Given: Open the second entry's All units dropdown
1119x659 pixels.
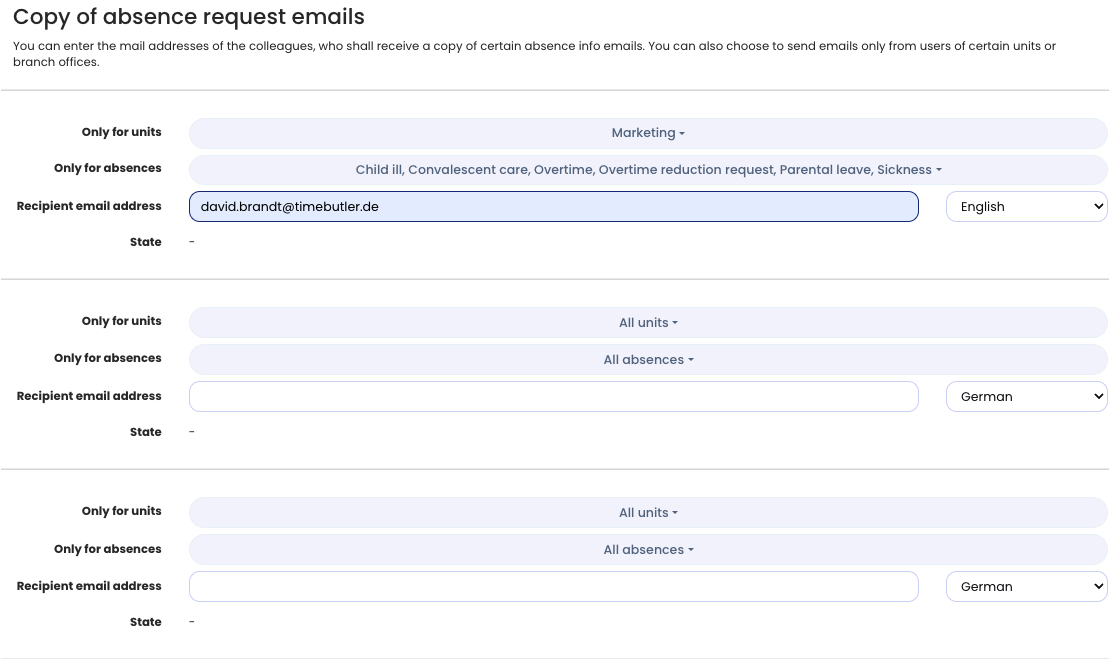Looking at the screenshot, I should [x=648, y=322].
